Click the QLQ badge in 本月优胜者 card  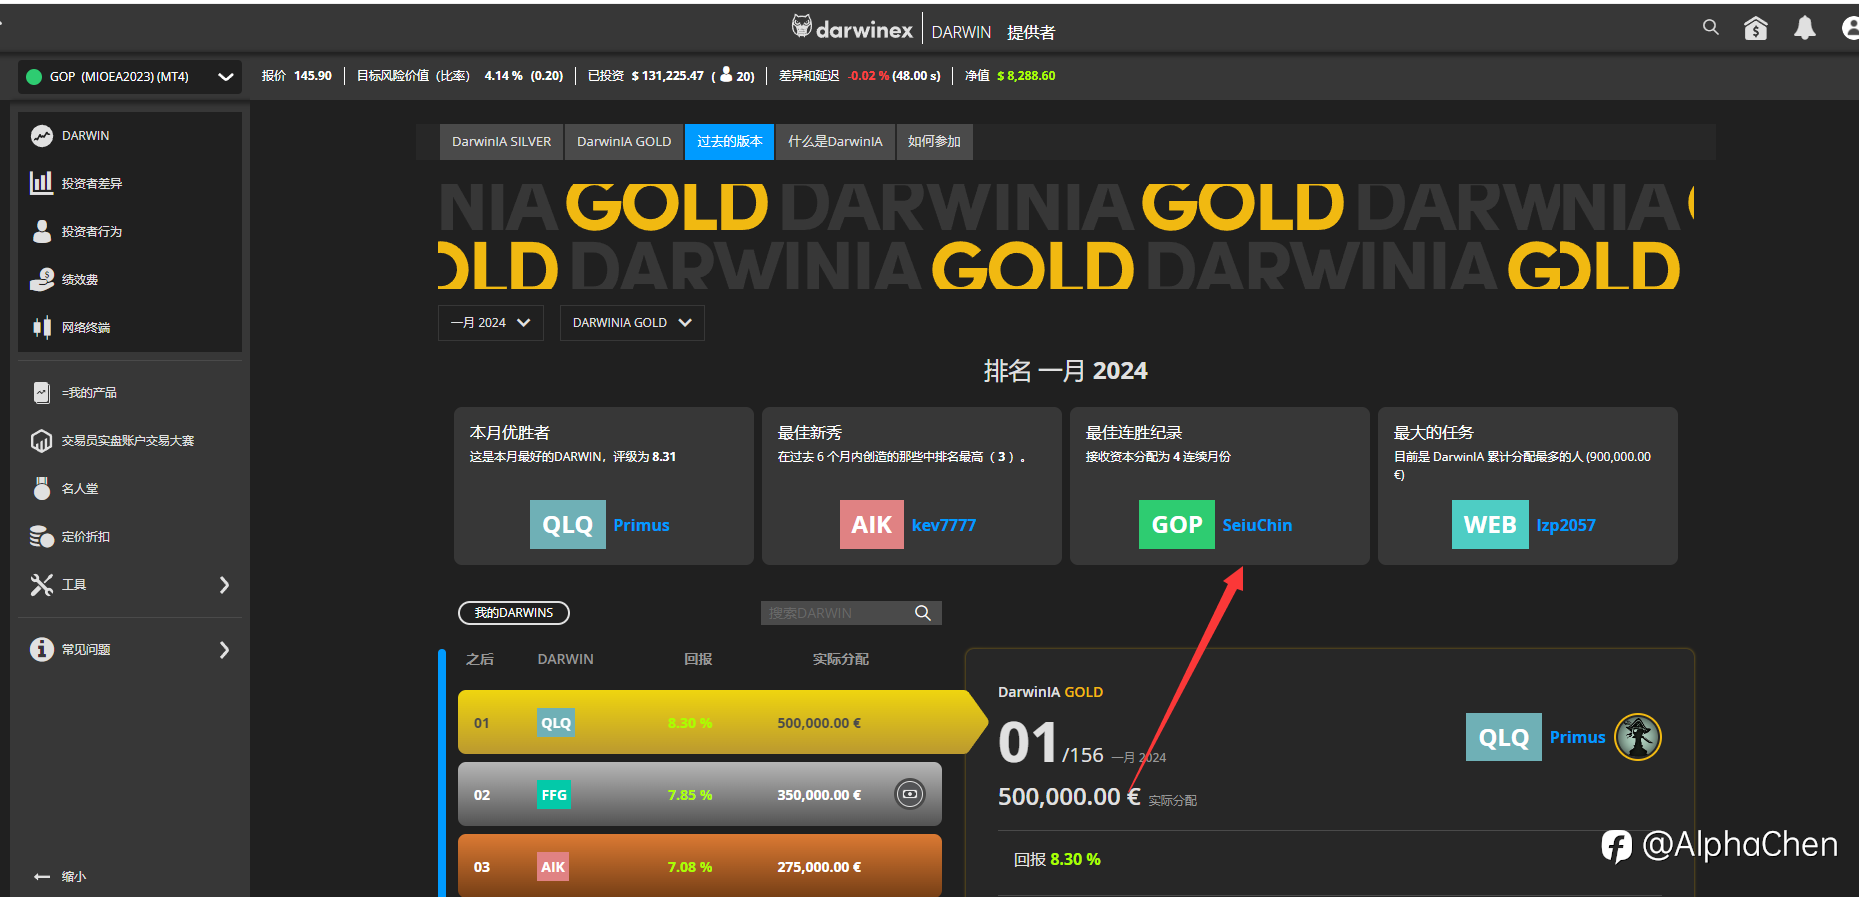click(568, 524)
